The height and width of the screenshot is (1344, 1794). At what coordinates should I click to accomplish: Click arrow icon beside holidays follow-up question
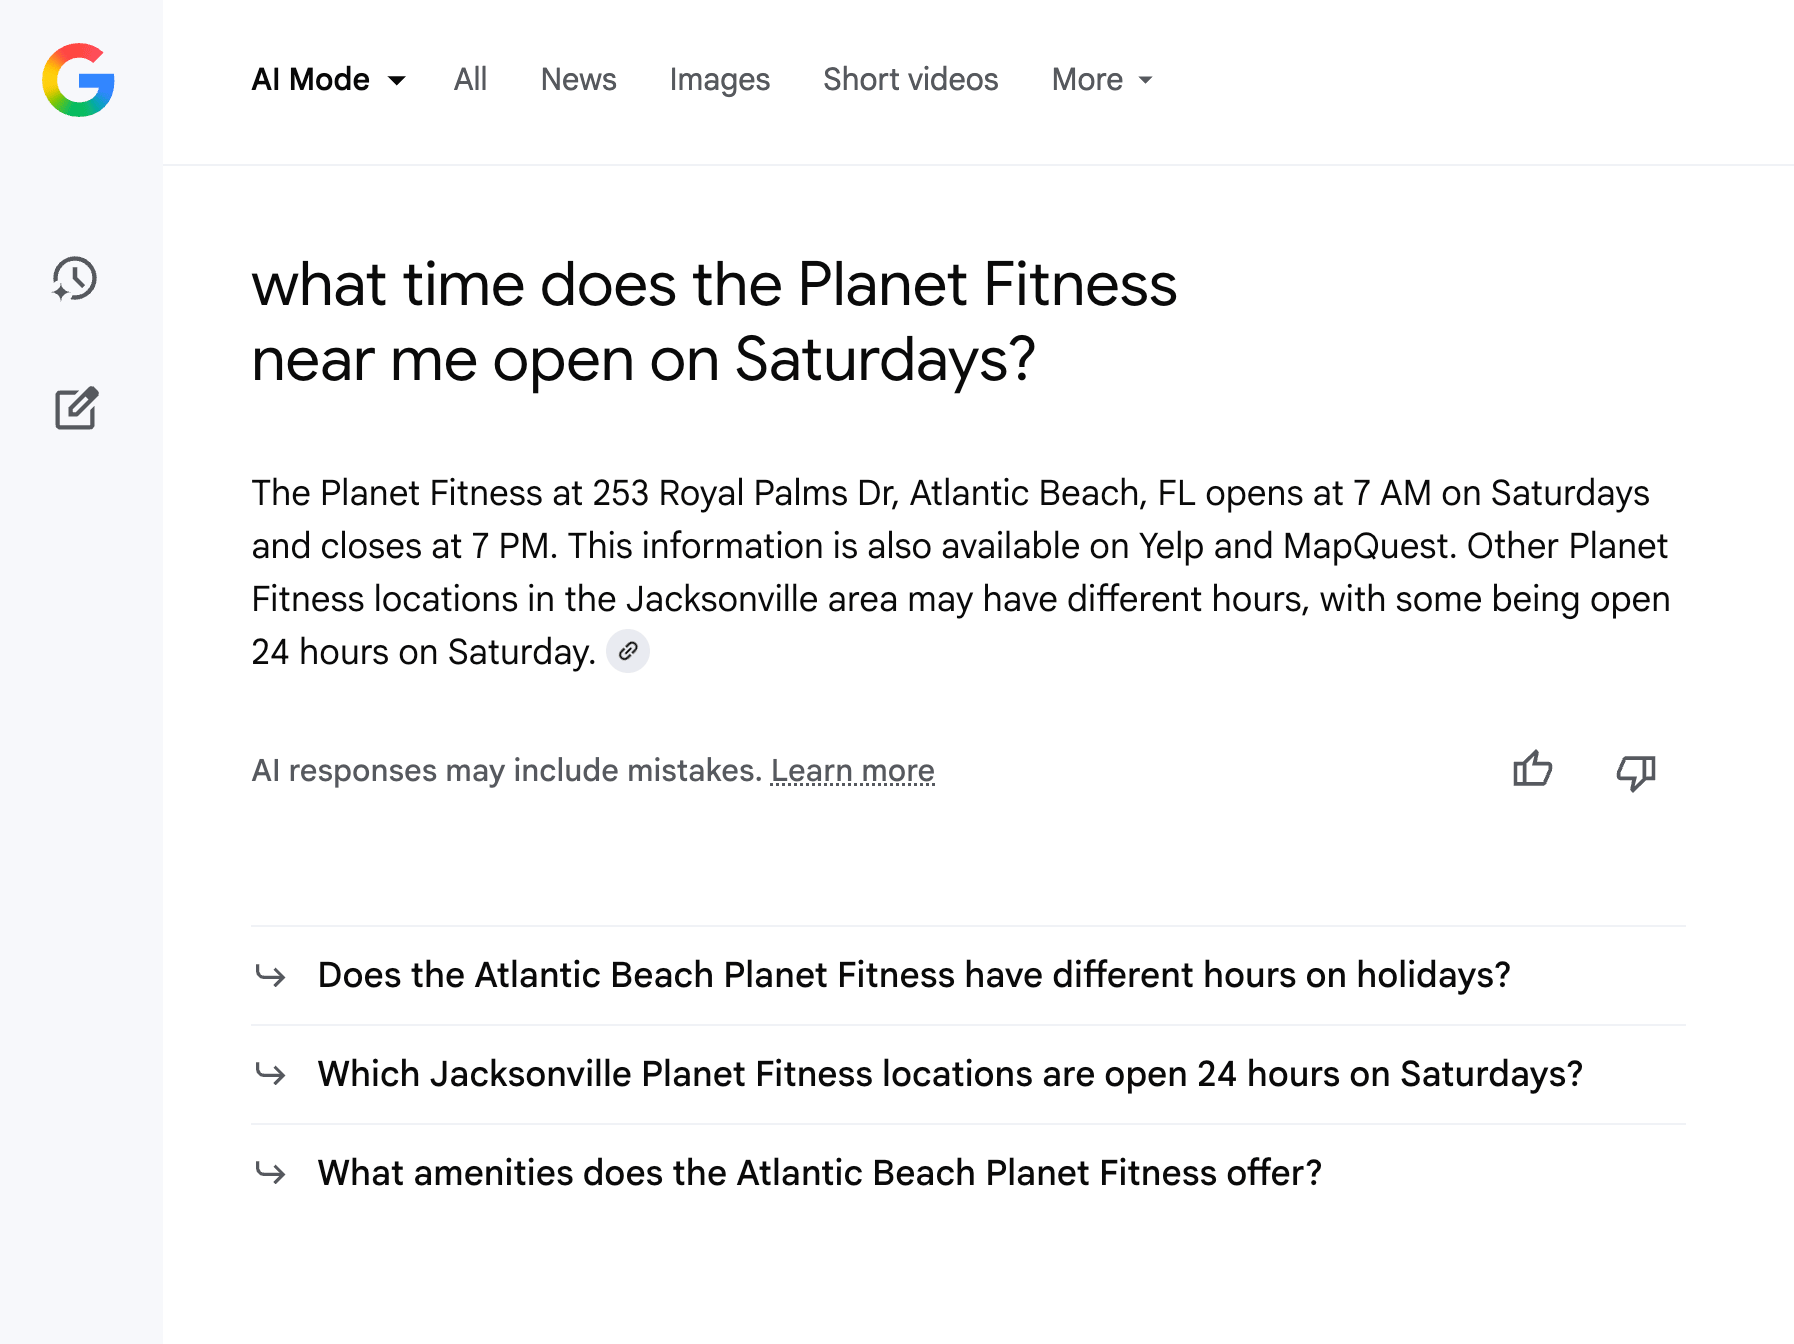[x=270, y=975]
